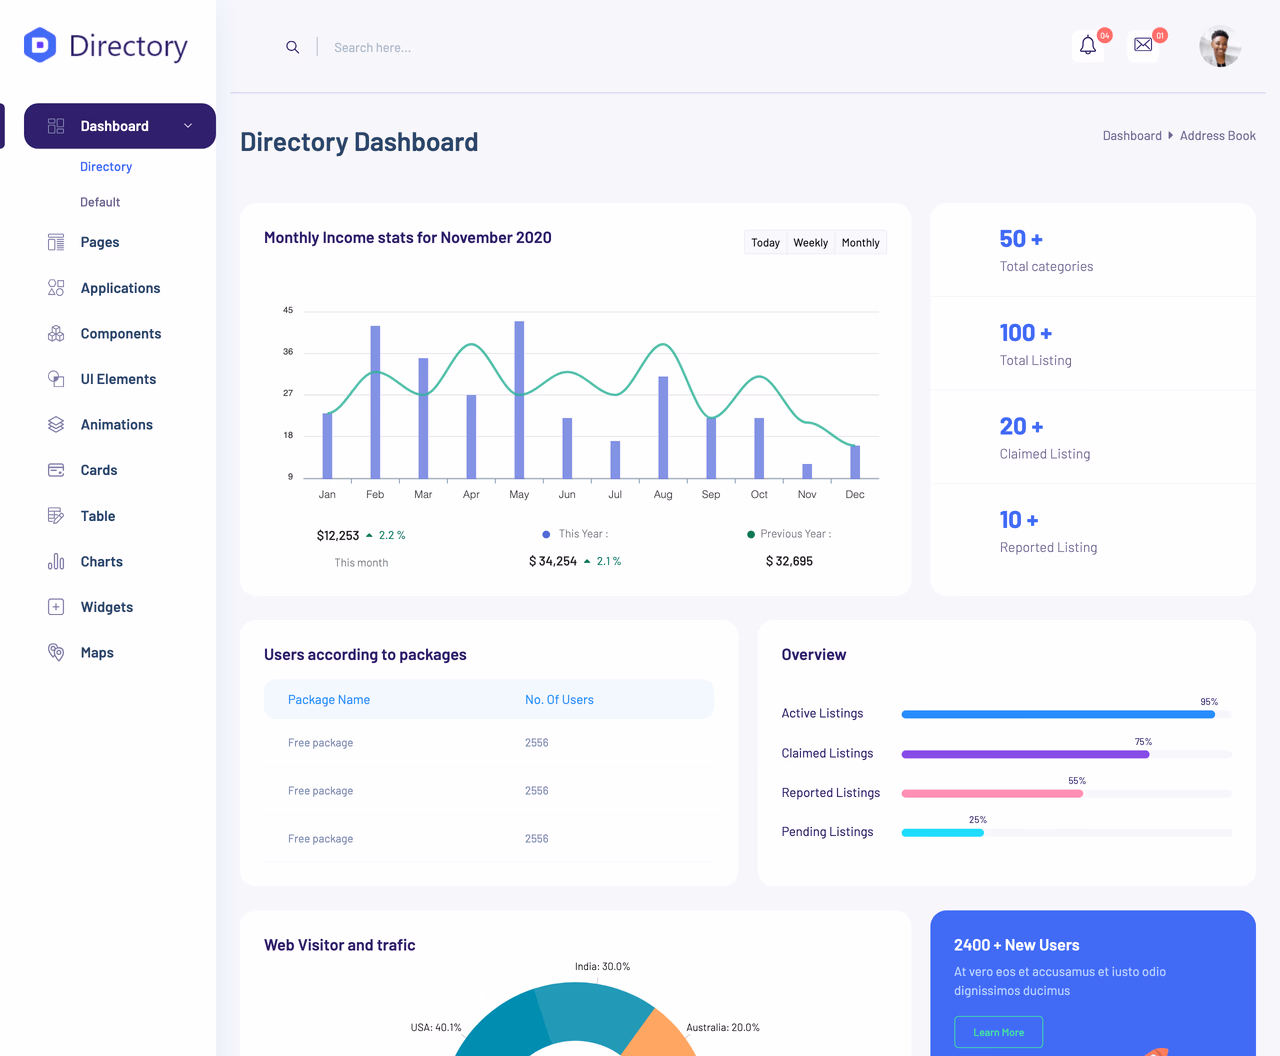Click the Reported Listings progress bar
This screenshot has height=1056, width=1280.
click(1067, 793)
